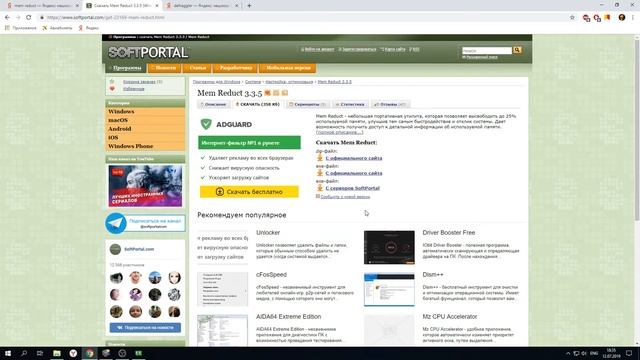This screenshot has height=360, width=640.
Task: Click the site search input field
Action: coord(487,50)
